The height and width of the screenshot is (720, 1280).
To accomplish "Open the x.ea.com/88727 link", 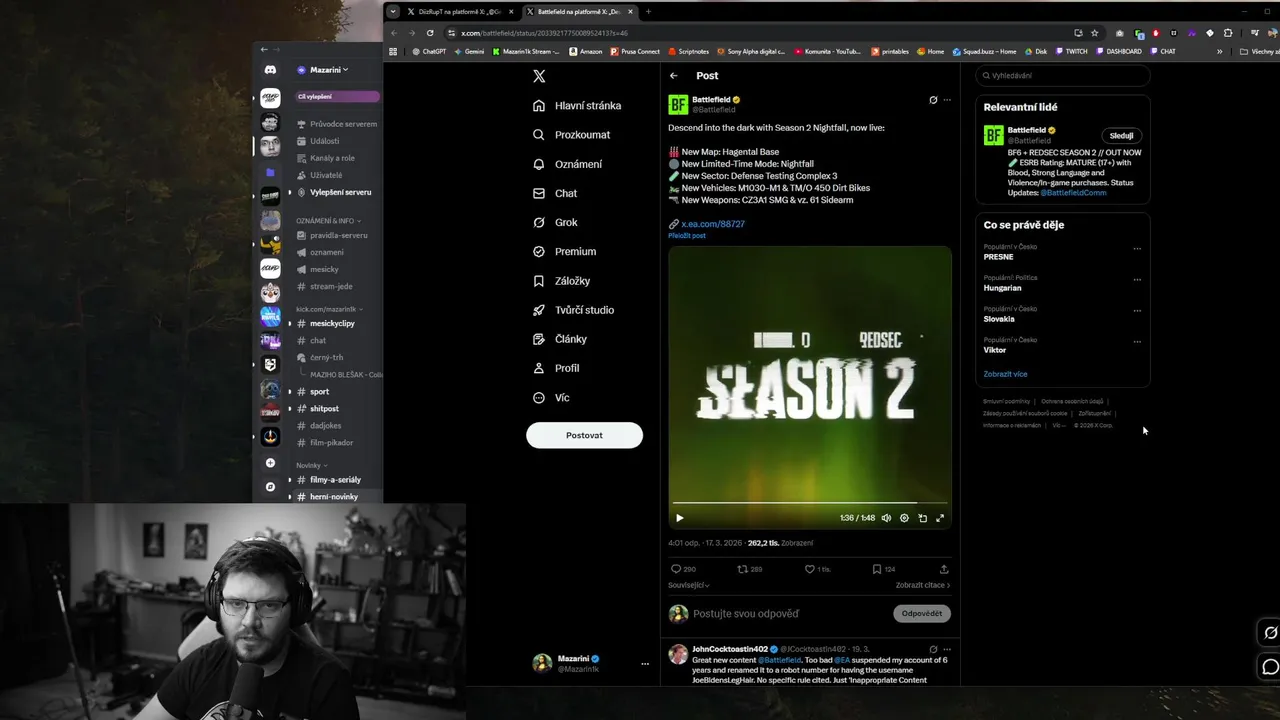I will click(713, 224).
